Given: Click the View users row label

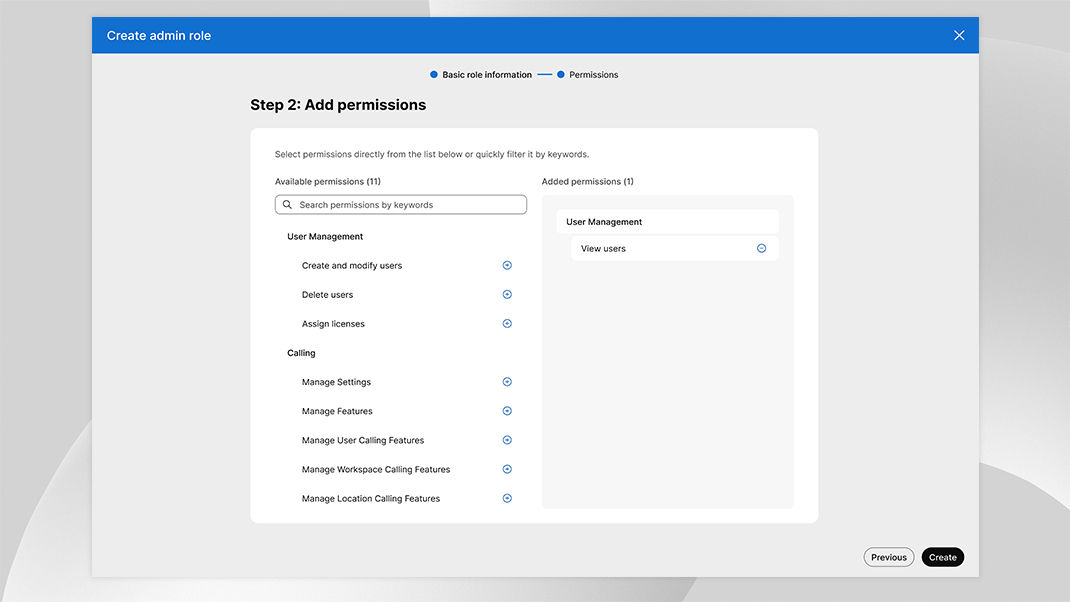Looking at the screenshot, I should tap(603, 249).
